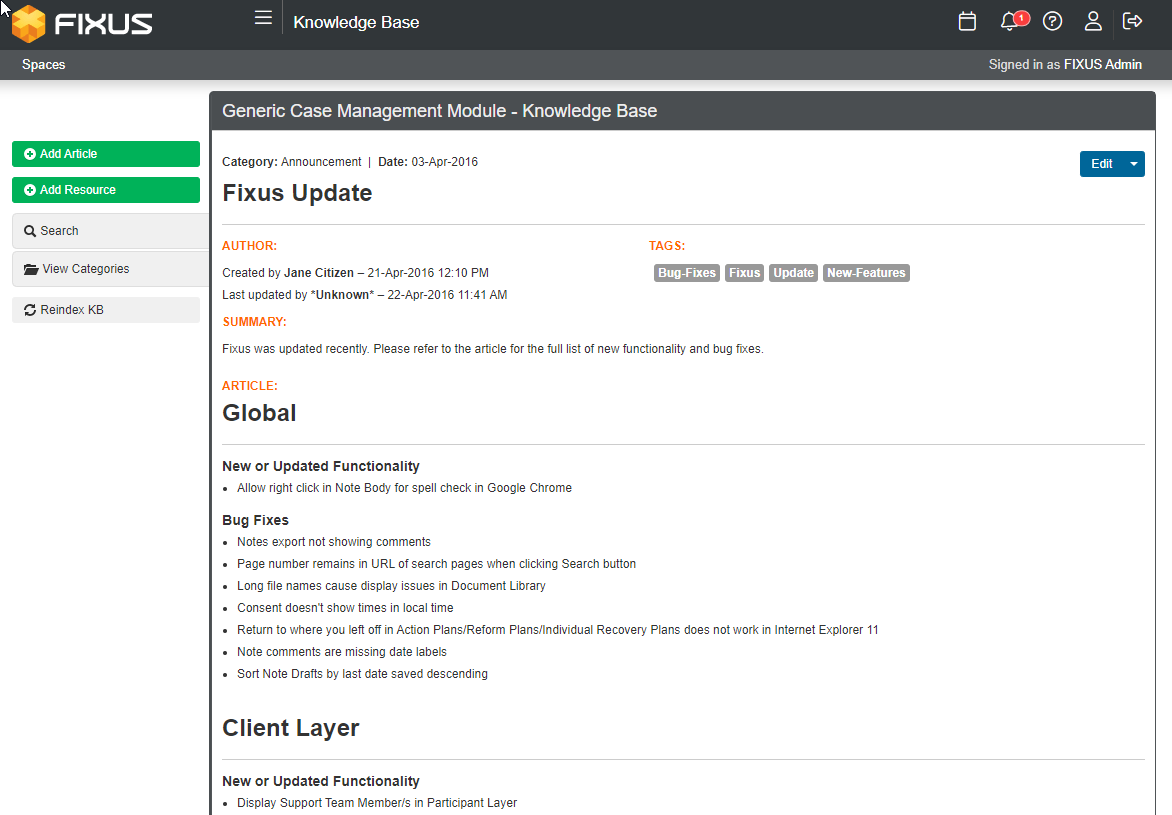Click the Add Resource button
The height and width of the screenshot is (815, 1172).
click(x=105, y=190)
